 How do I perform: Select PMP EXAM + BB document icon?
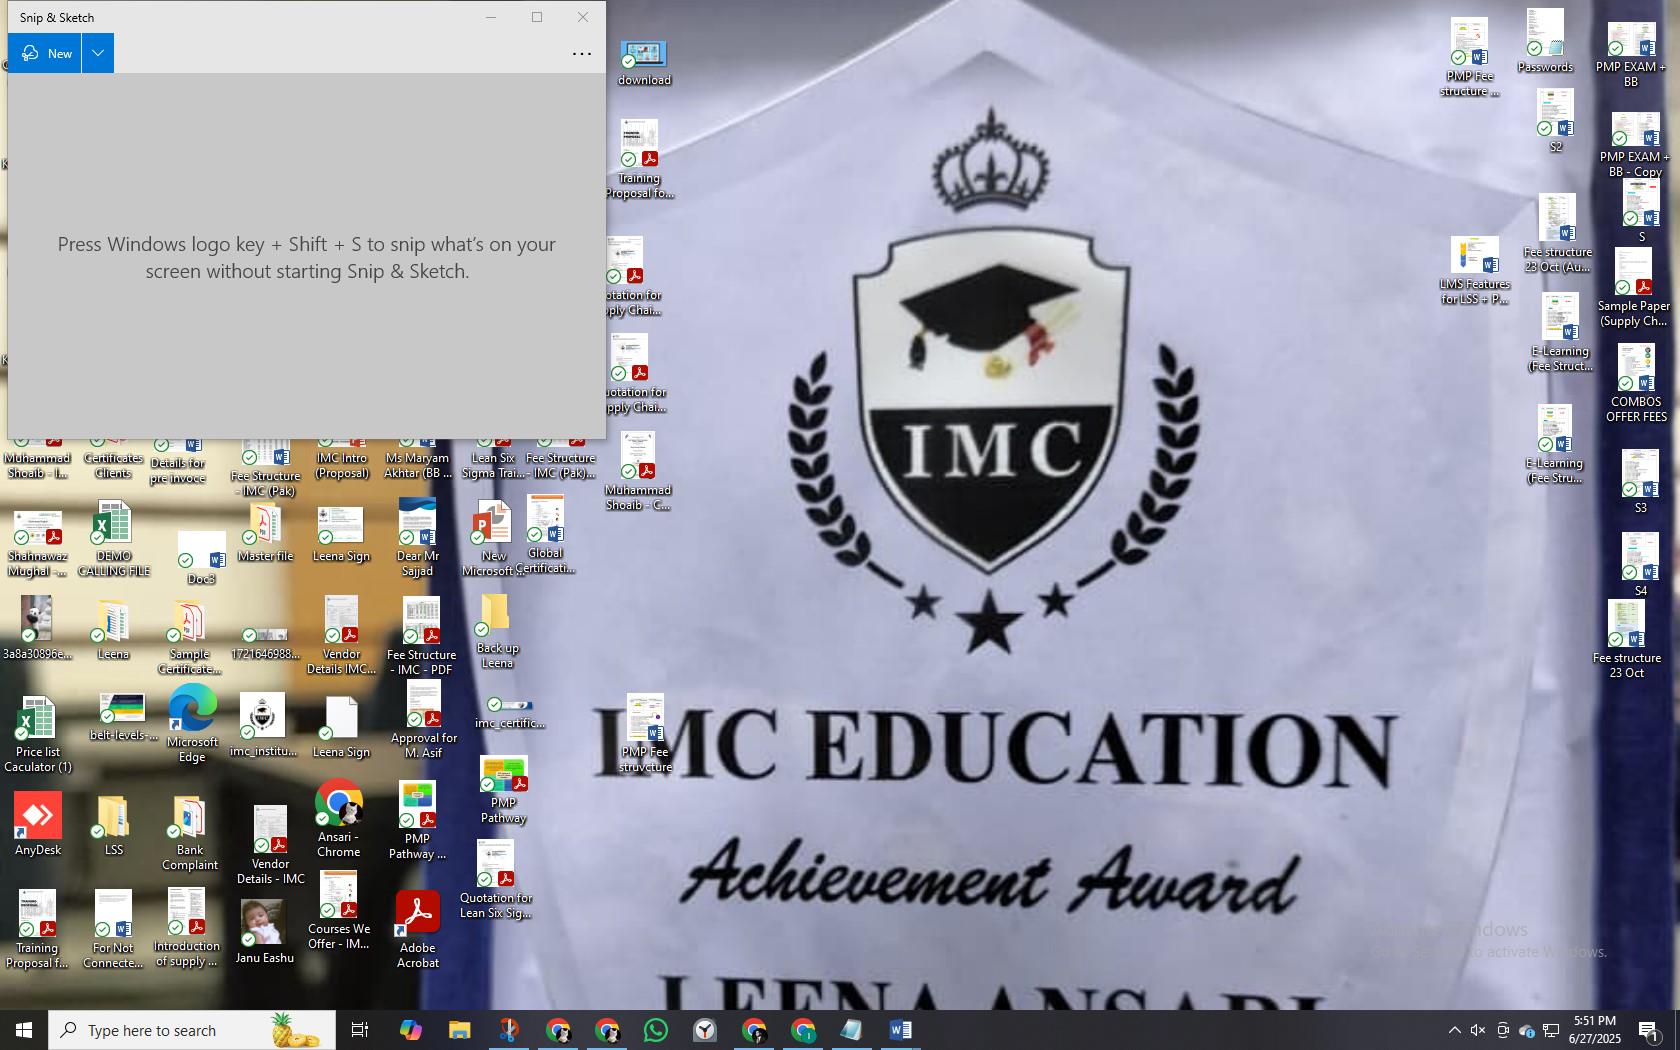[x=1631, y=55]
